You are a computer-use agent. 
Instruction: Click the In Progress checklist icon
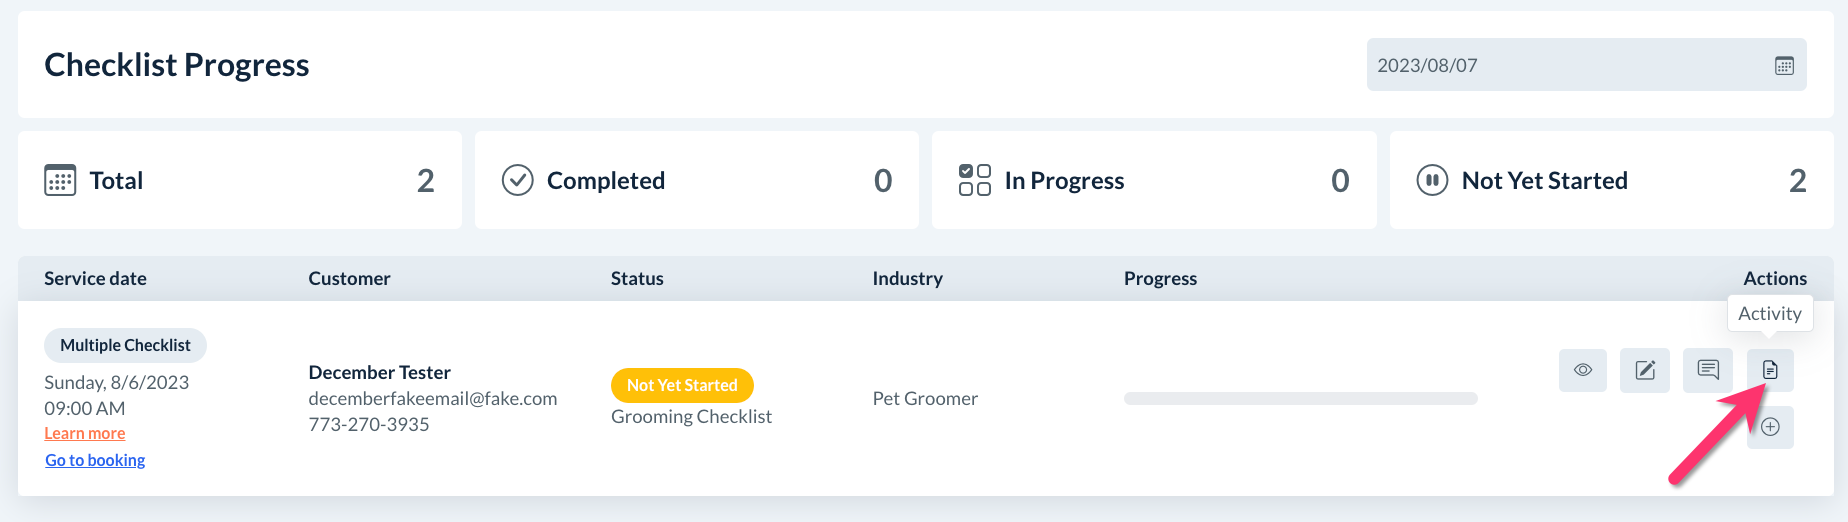point(974,180)
